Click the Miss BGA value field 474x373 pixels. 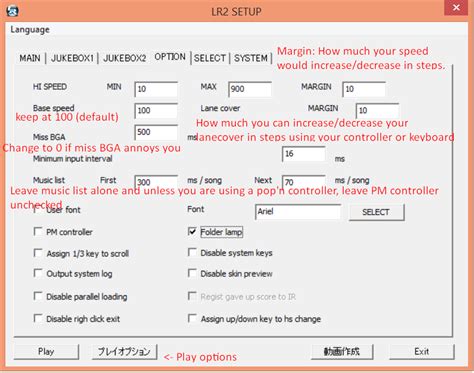tap(156, 132)
